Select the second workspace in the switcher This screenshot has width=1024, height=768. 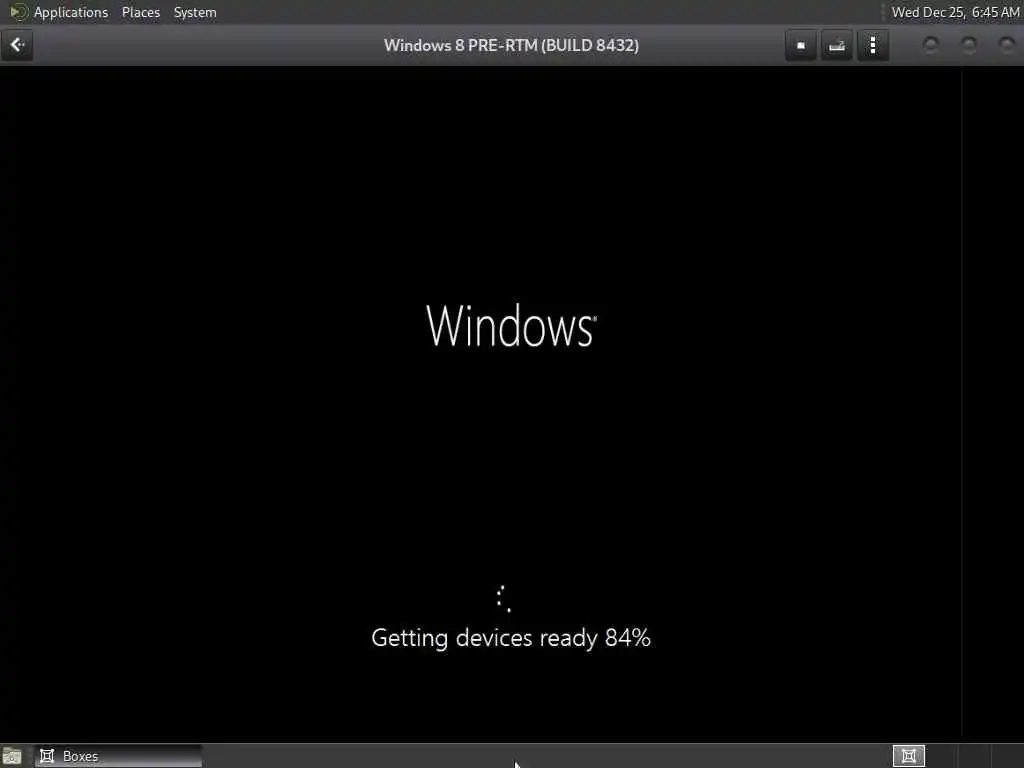click(x=942, y=756)
